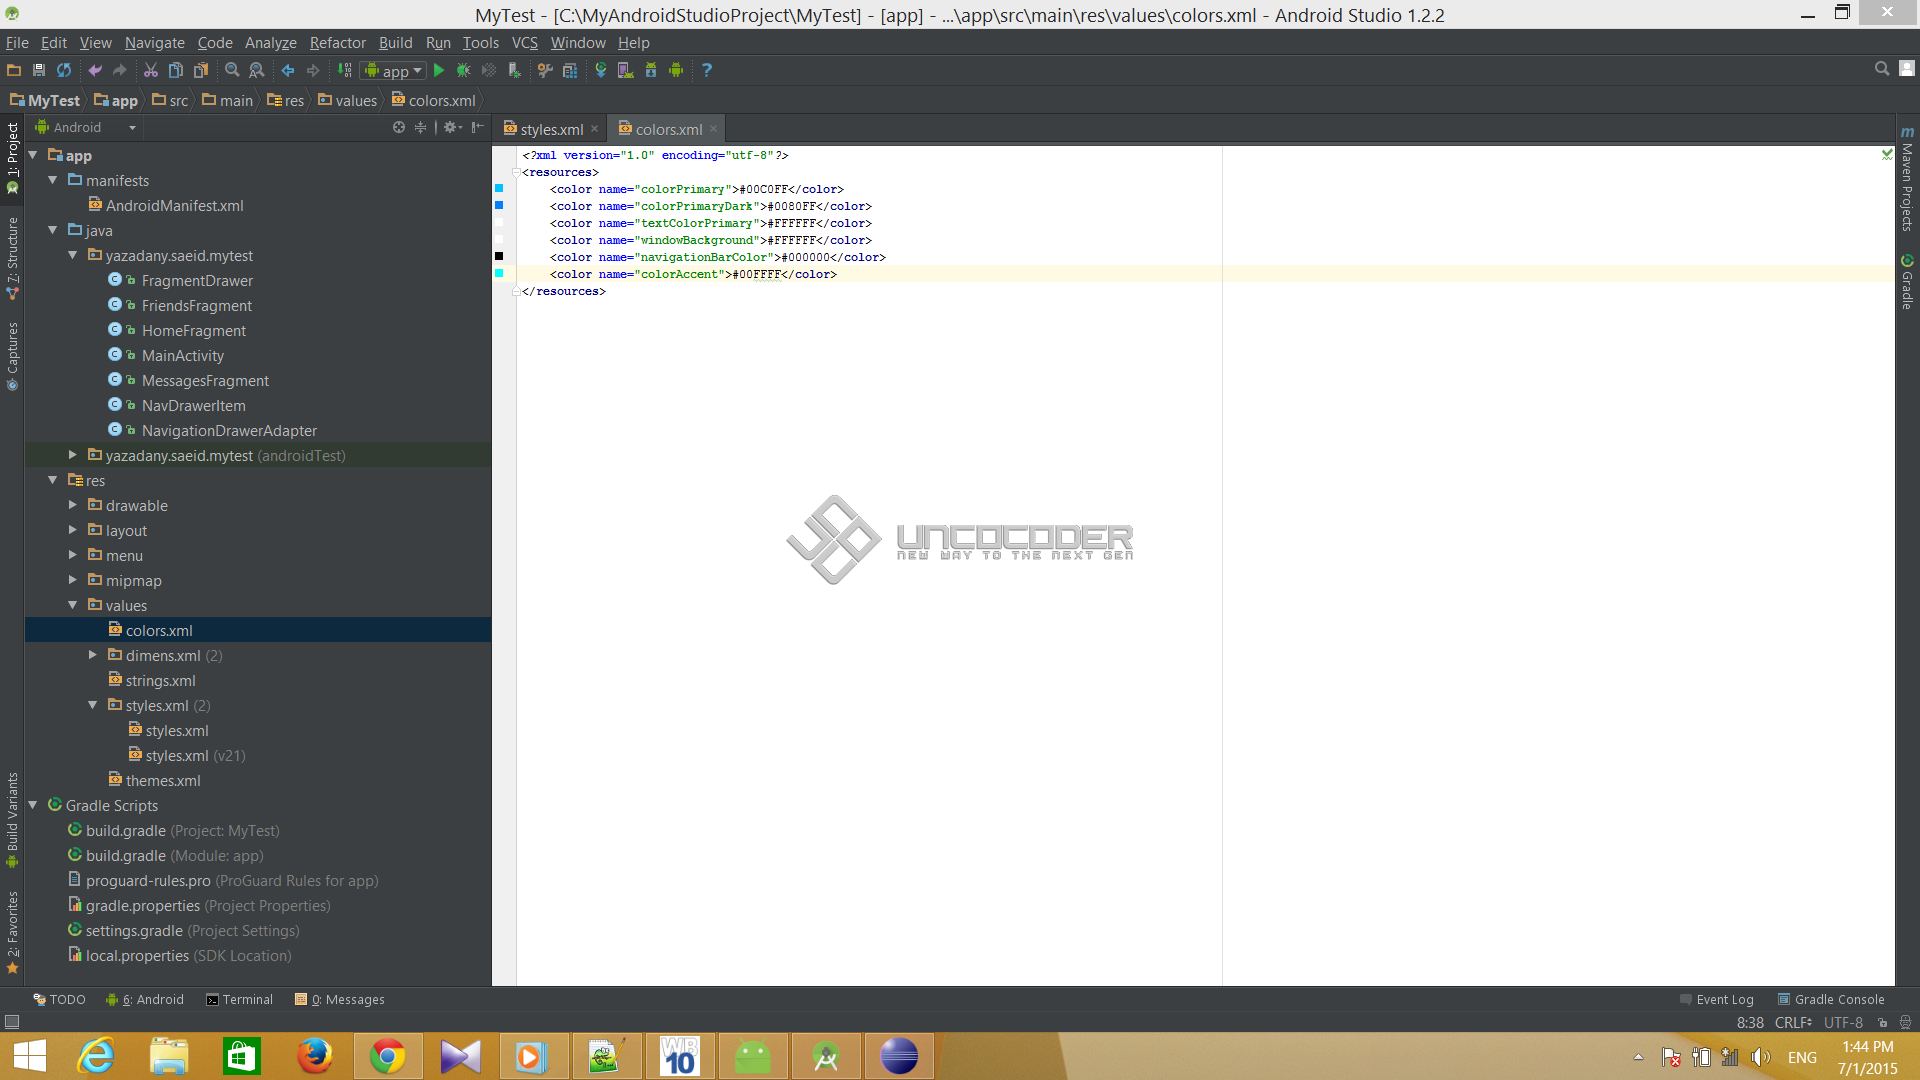
Task: Toggle the Build Variants side panel
Action: coord(12,820)
